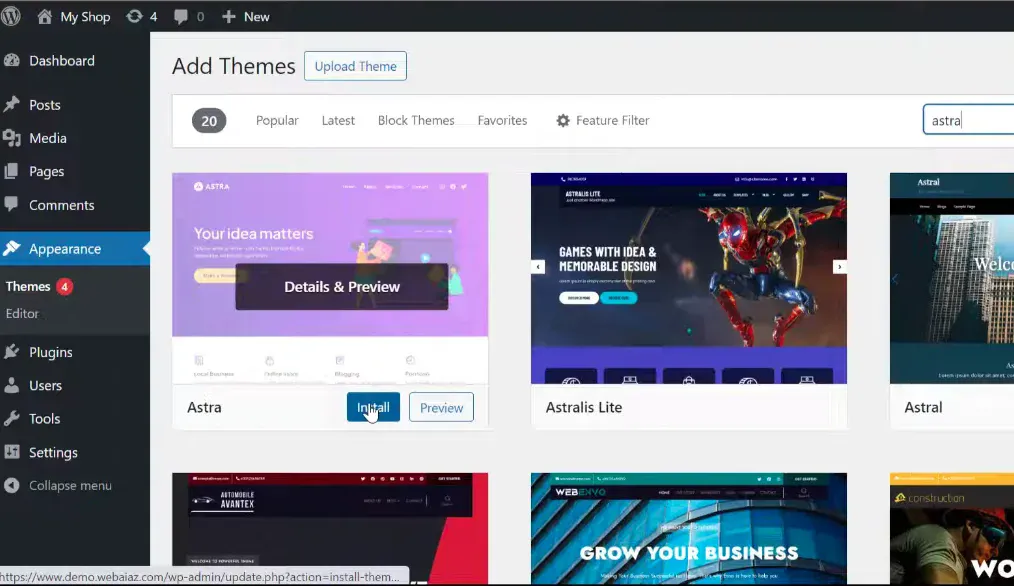Viewport: 1014px width, 586px height.
Task: Switch to the Block Themes tab
Action: tap(416, 120)
